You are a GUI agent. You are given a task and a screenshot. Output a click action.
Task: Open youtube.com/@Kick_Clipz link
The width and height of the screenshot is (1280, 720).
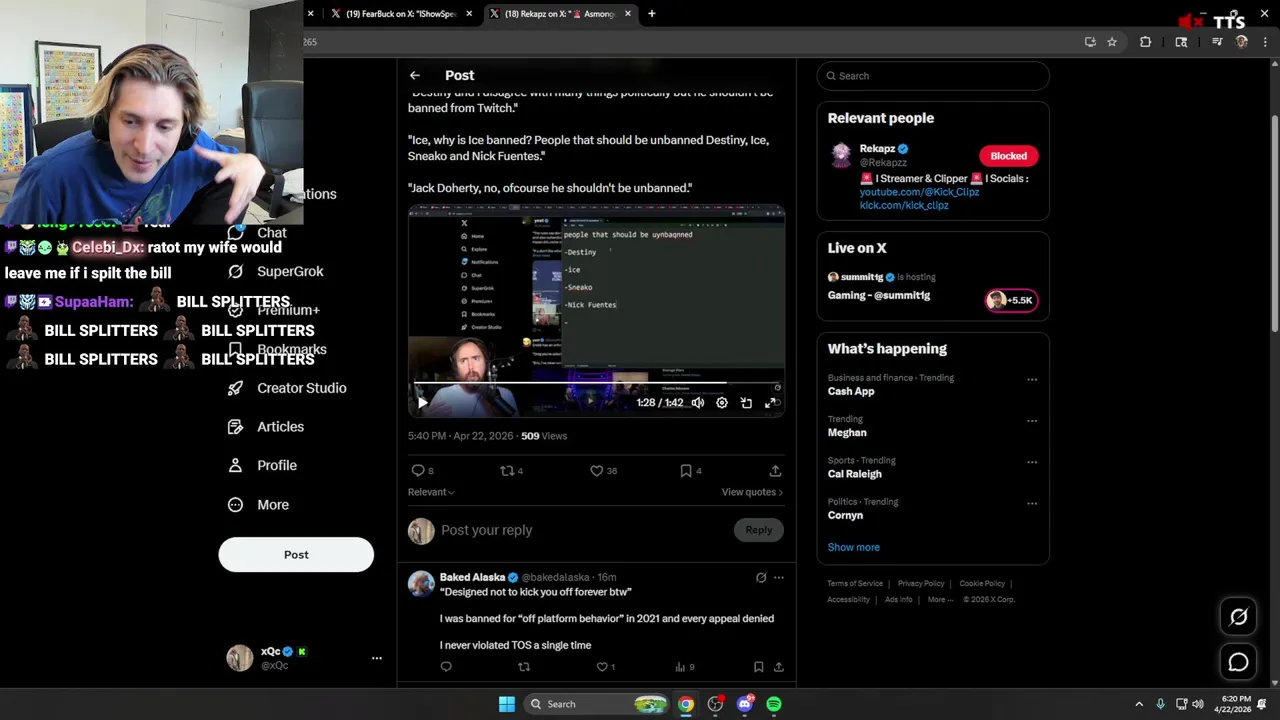(x=919, y=192)
